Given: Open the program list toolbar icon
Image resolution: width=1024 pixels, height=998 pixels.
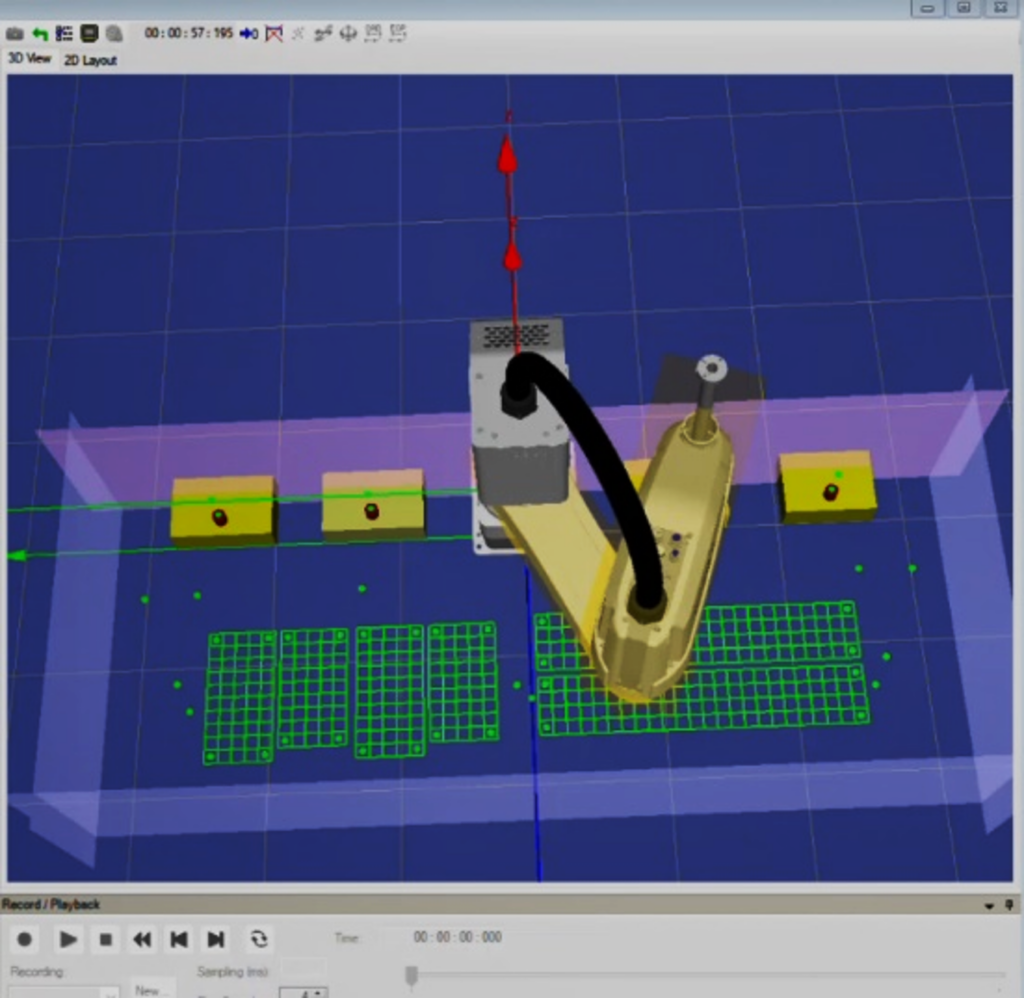Looking at the screenshot, I should (x=62, y=33).
